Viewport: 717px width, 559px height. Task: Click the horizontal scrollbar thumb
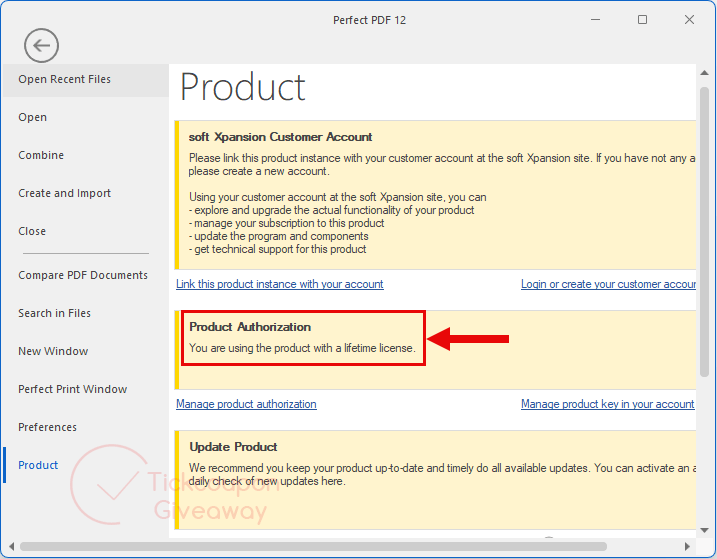[x=313, y=546]
